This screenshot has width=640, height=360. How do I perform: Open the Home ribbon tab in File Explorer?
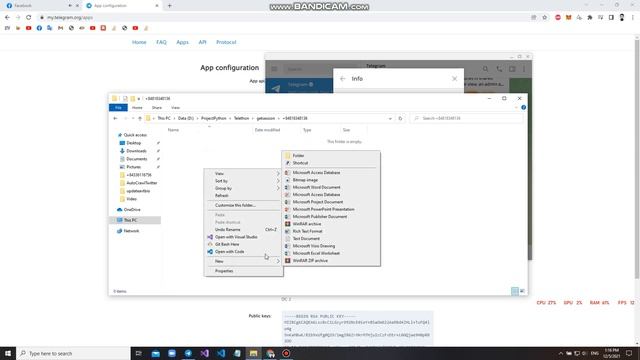point(137,108)
